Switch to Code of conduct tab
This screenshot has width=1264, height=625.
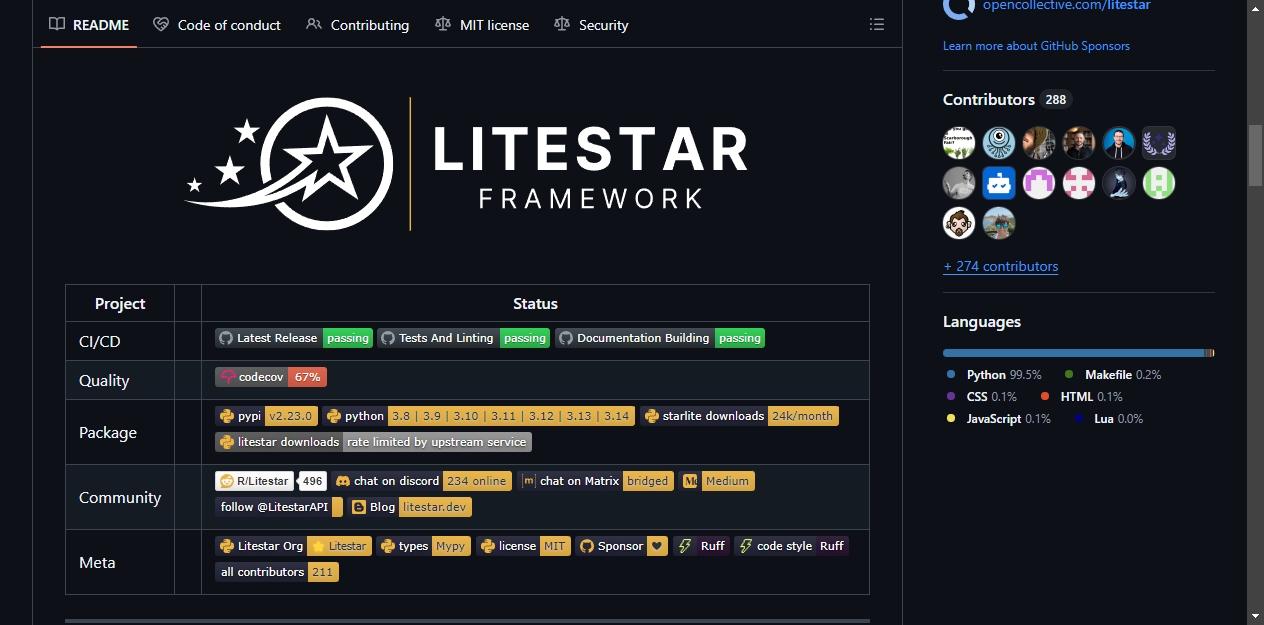[x=217, y=24]
